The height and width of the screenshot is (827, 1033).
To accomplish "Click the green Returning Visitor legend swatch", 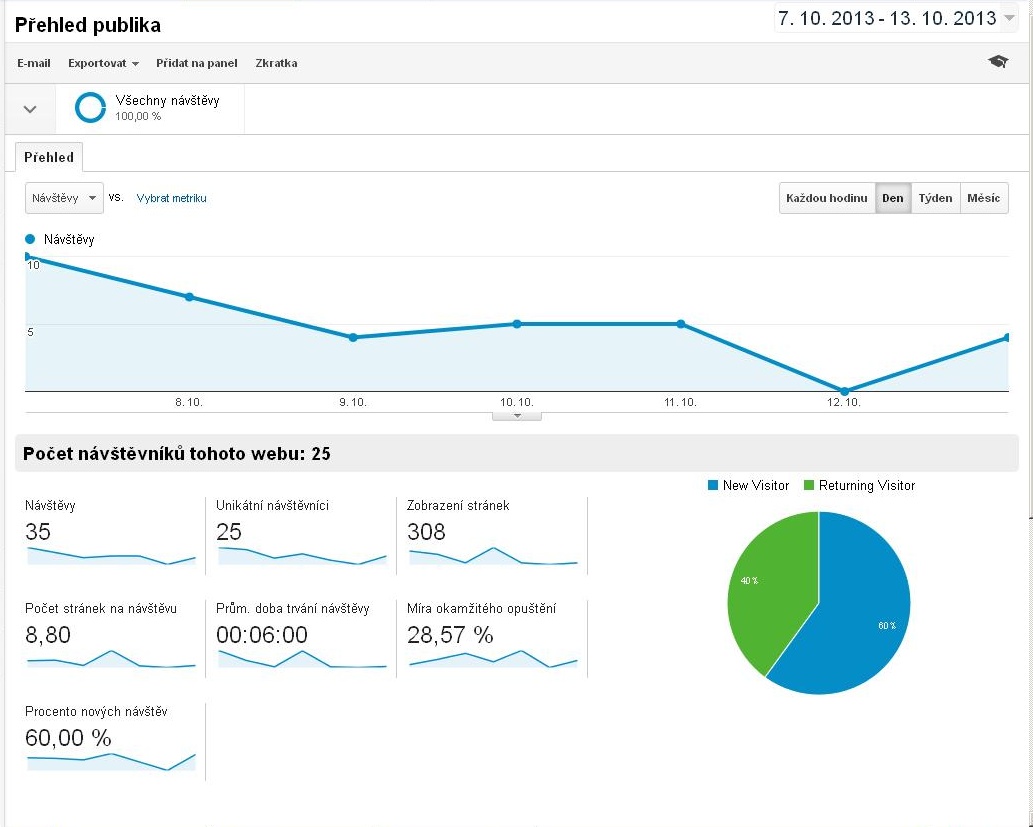I will pos(809,486).
